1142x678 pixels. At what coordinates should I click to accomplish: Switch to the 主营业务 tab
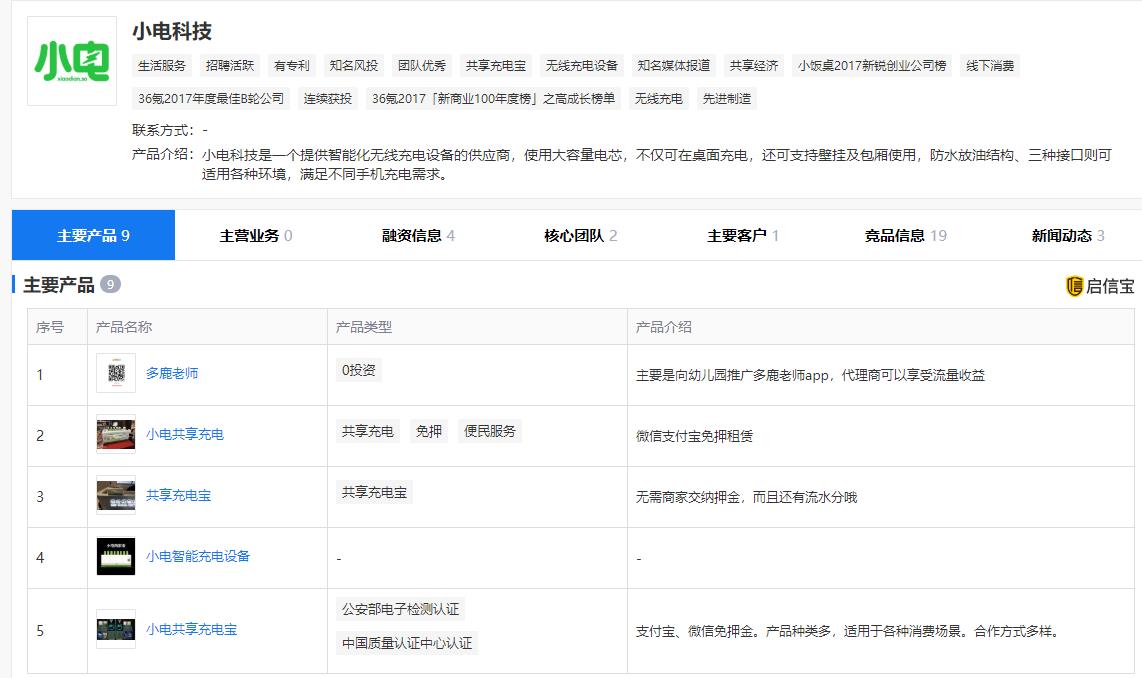256,235
